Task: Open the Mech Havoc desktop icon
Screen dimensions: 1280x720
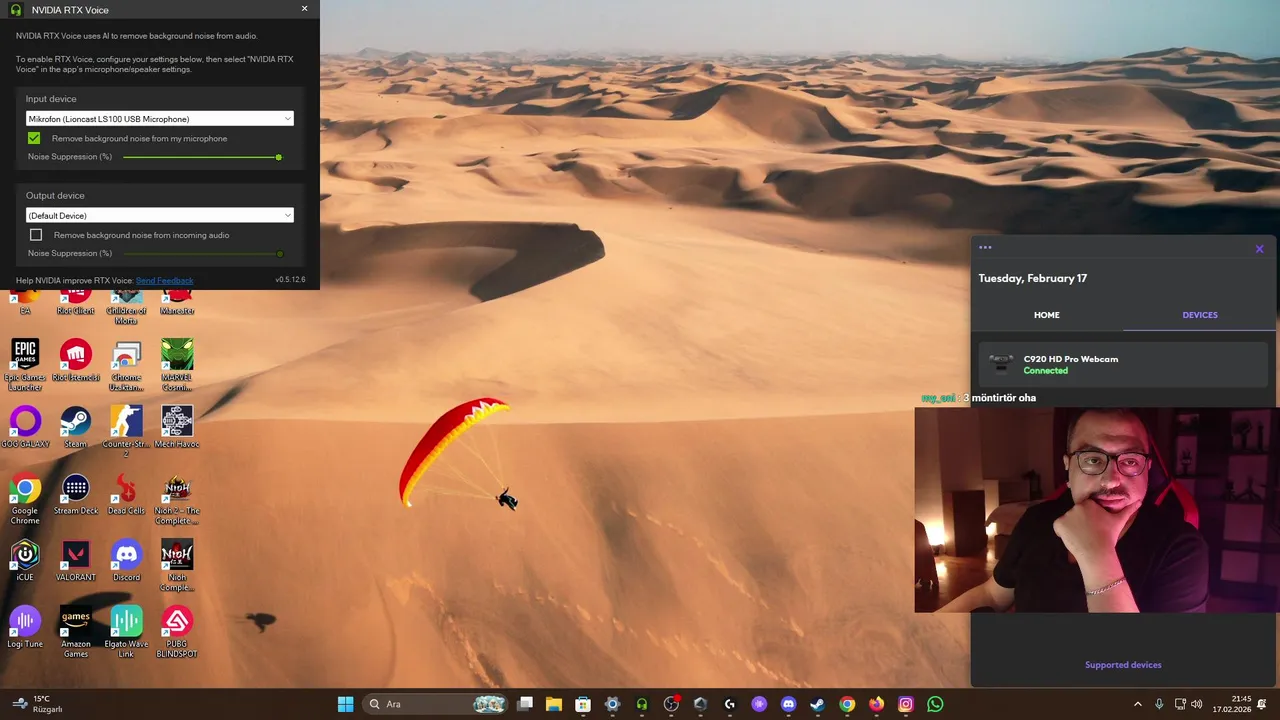Action: tap(177, 427)
